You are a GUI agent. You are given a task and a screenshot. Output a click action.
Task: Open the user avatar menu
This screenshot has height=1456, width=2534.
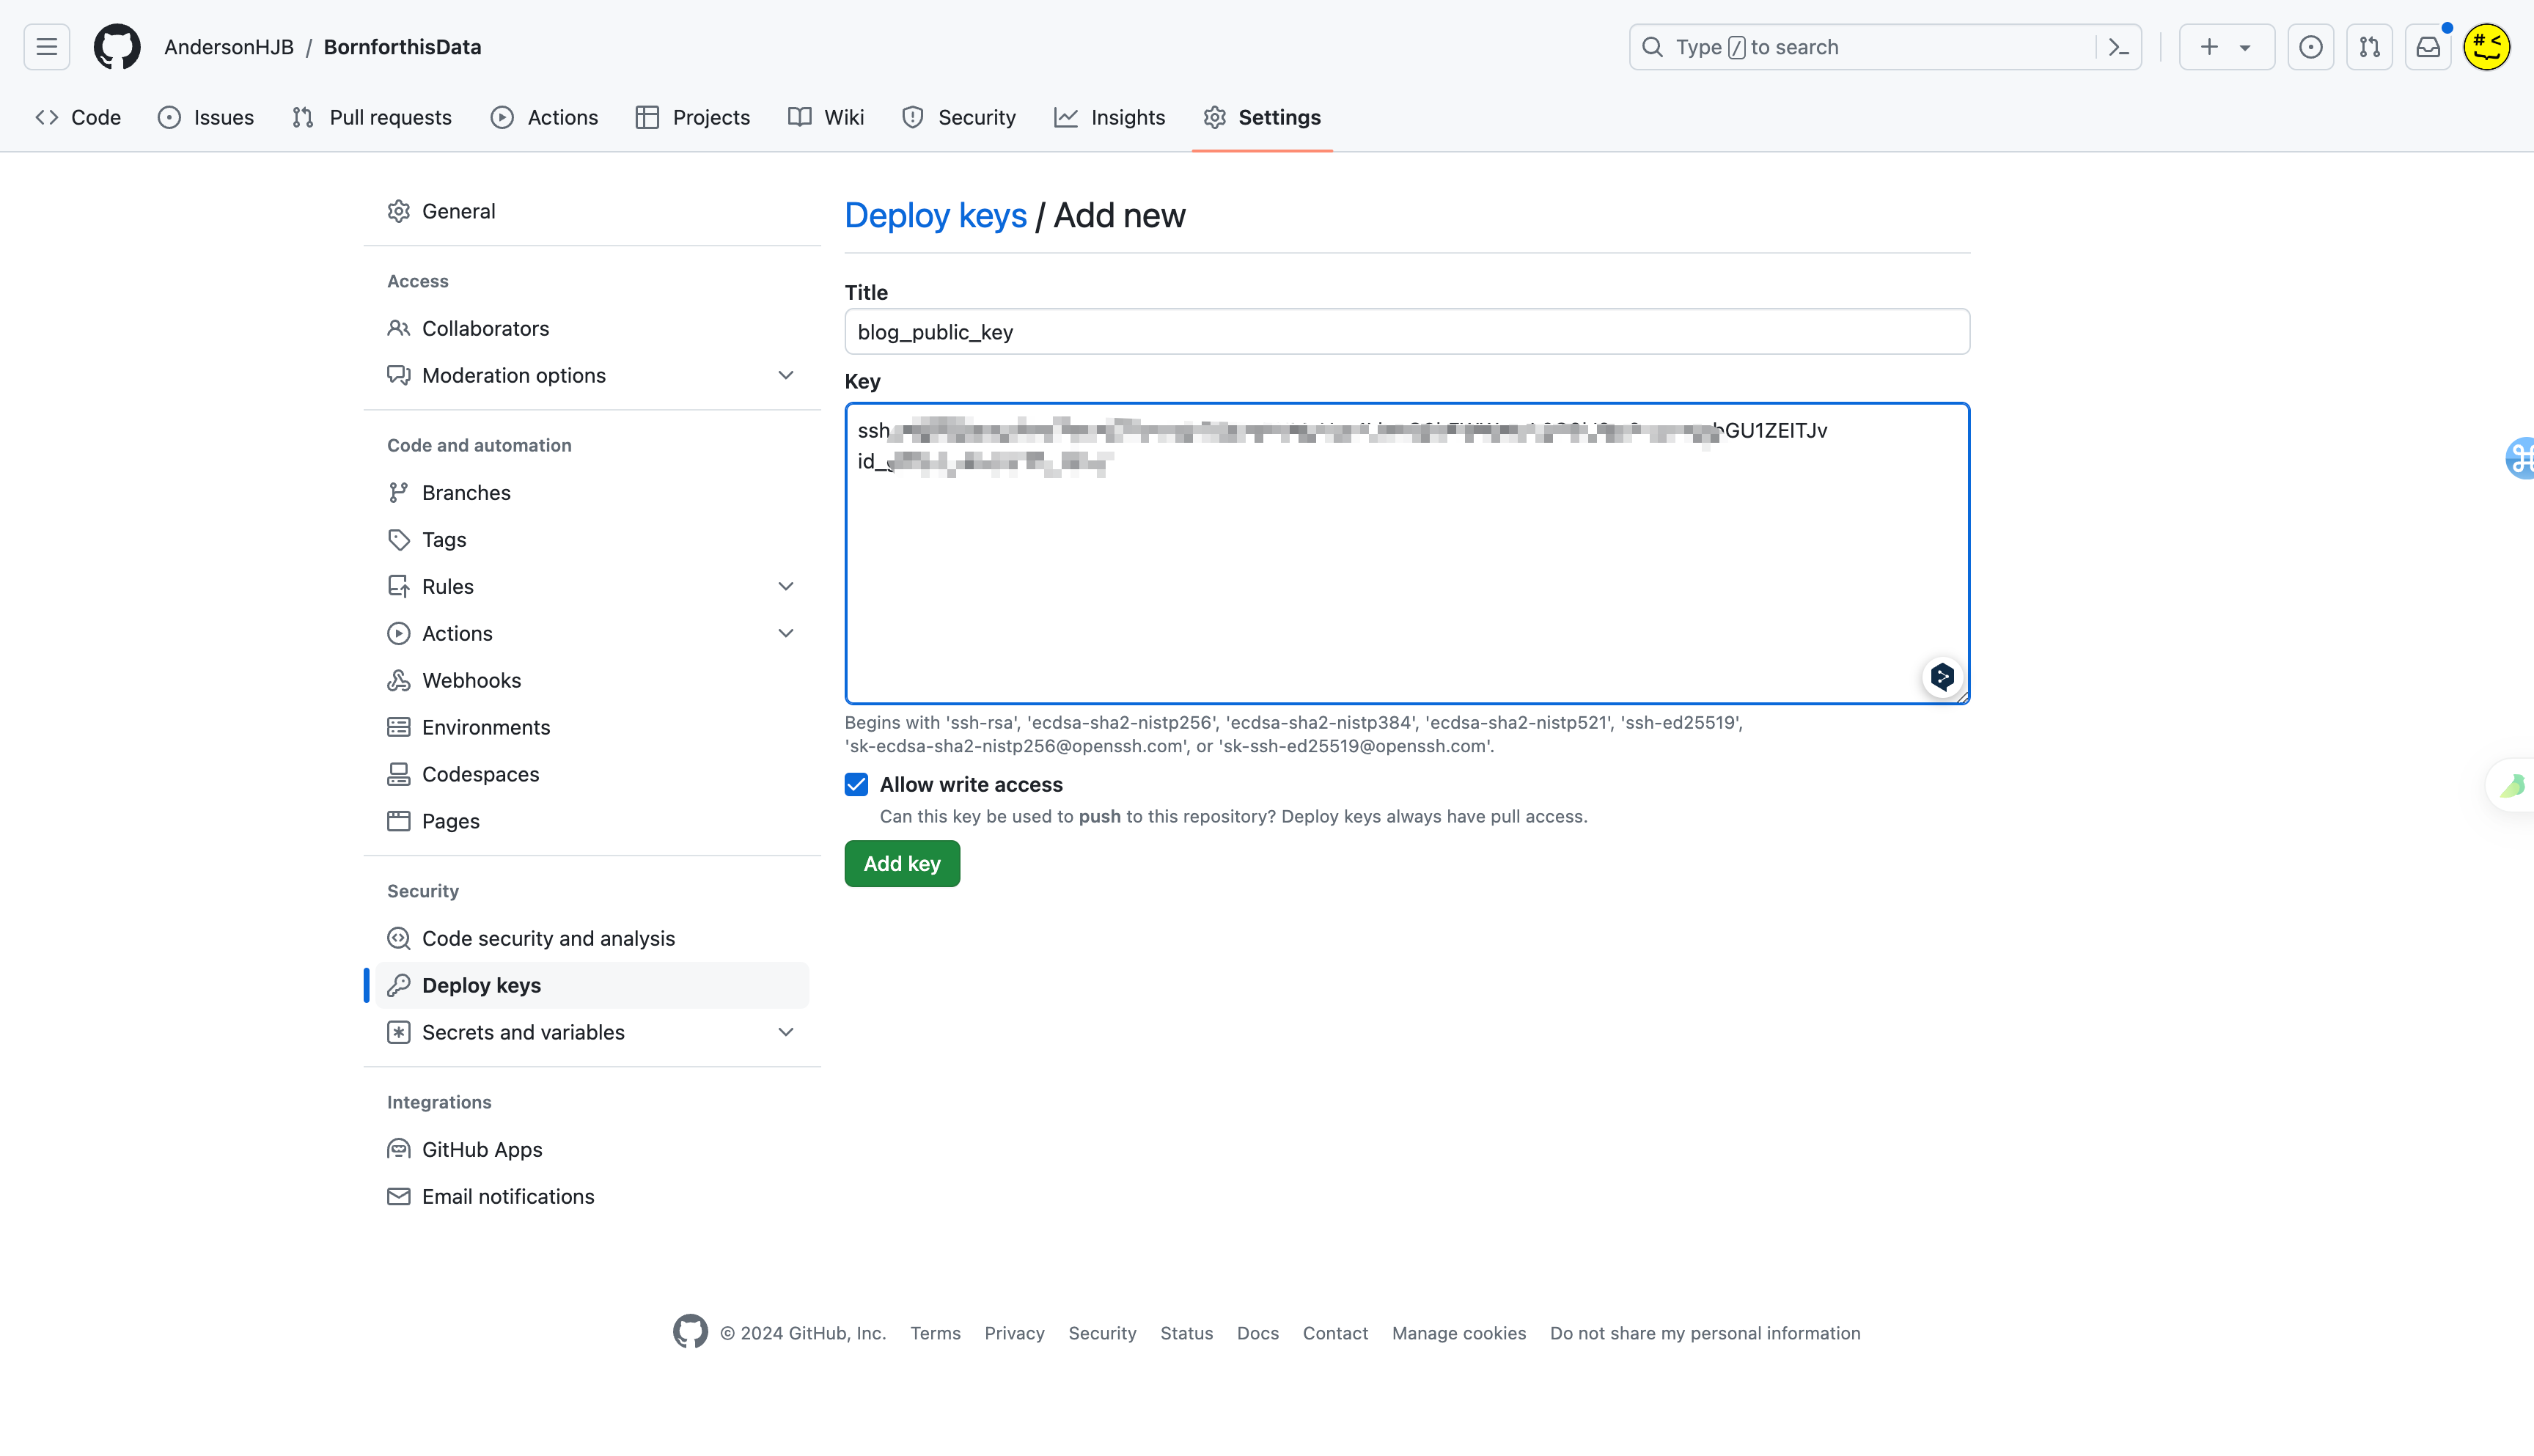point(2487,47)
